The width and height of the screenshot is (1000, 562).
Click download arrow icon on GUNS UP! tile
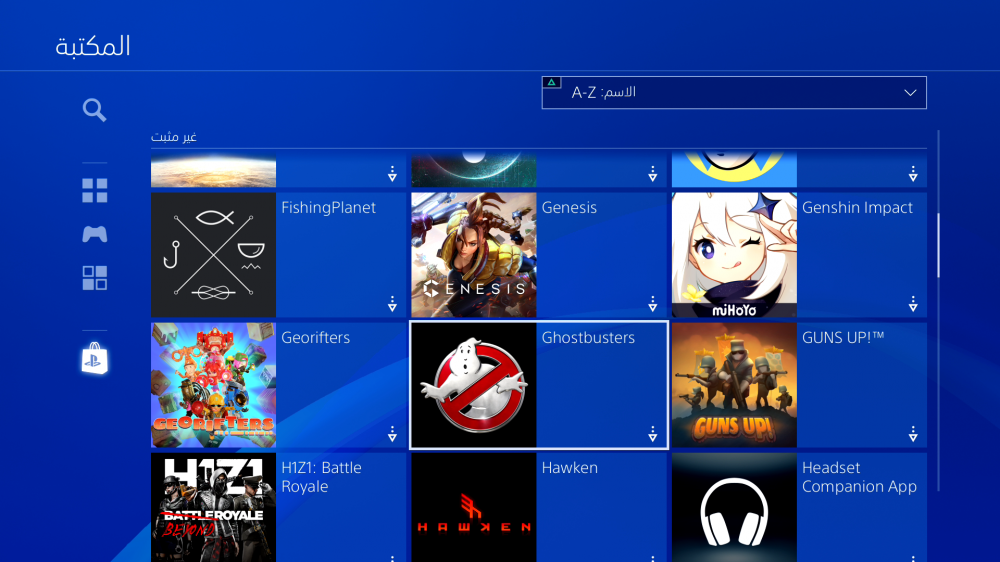pos(913,434)
